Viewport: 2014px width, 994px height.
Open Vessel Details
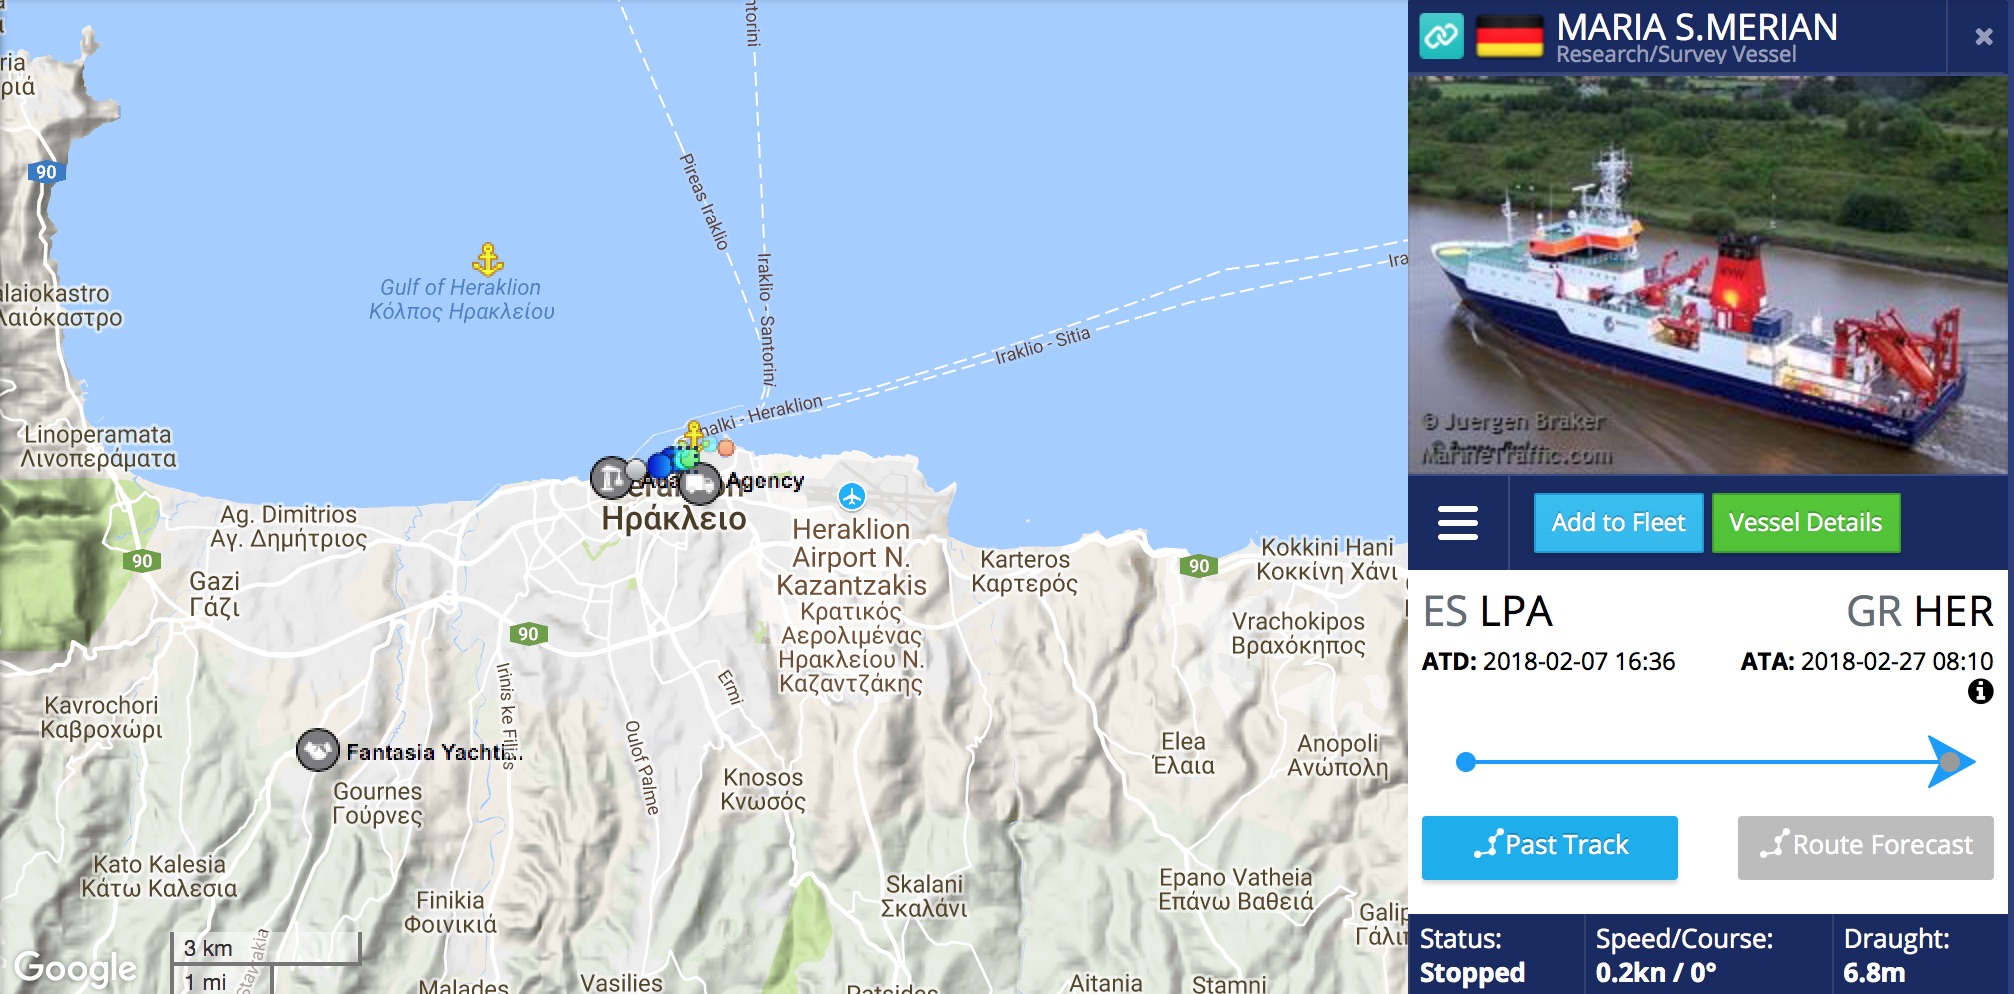click(1805, 523)
